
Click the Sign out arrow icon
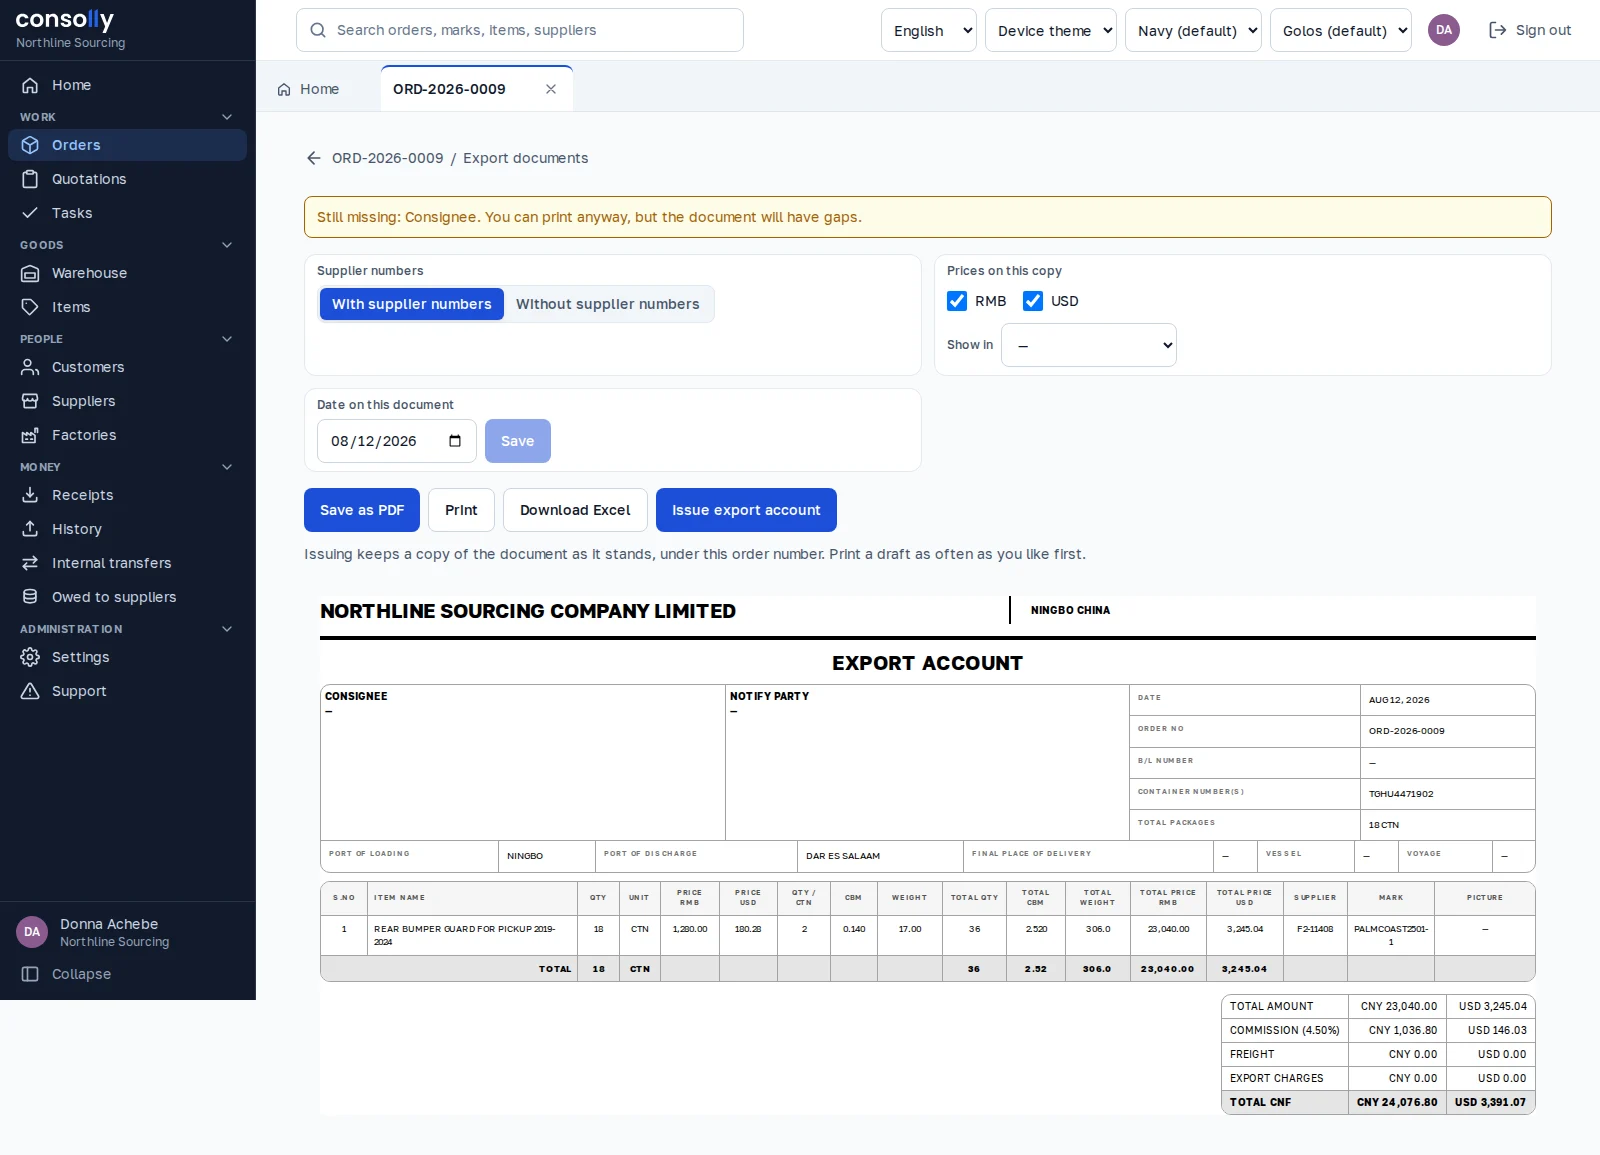coord(1497,30)
